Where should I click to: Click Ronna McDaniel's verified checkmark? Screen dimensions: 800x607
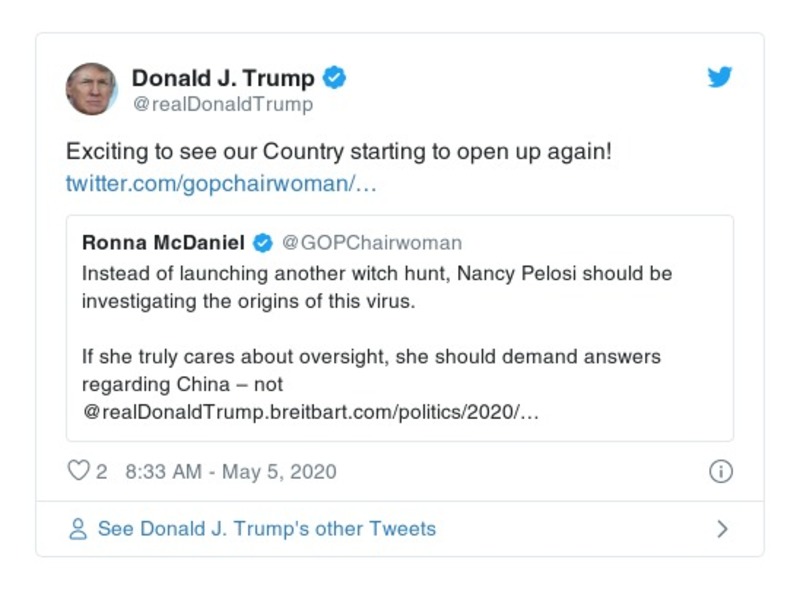262,240
